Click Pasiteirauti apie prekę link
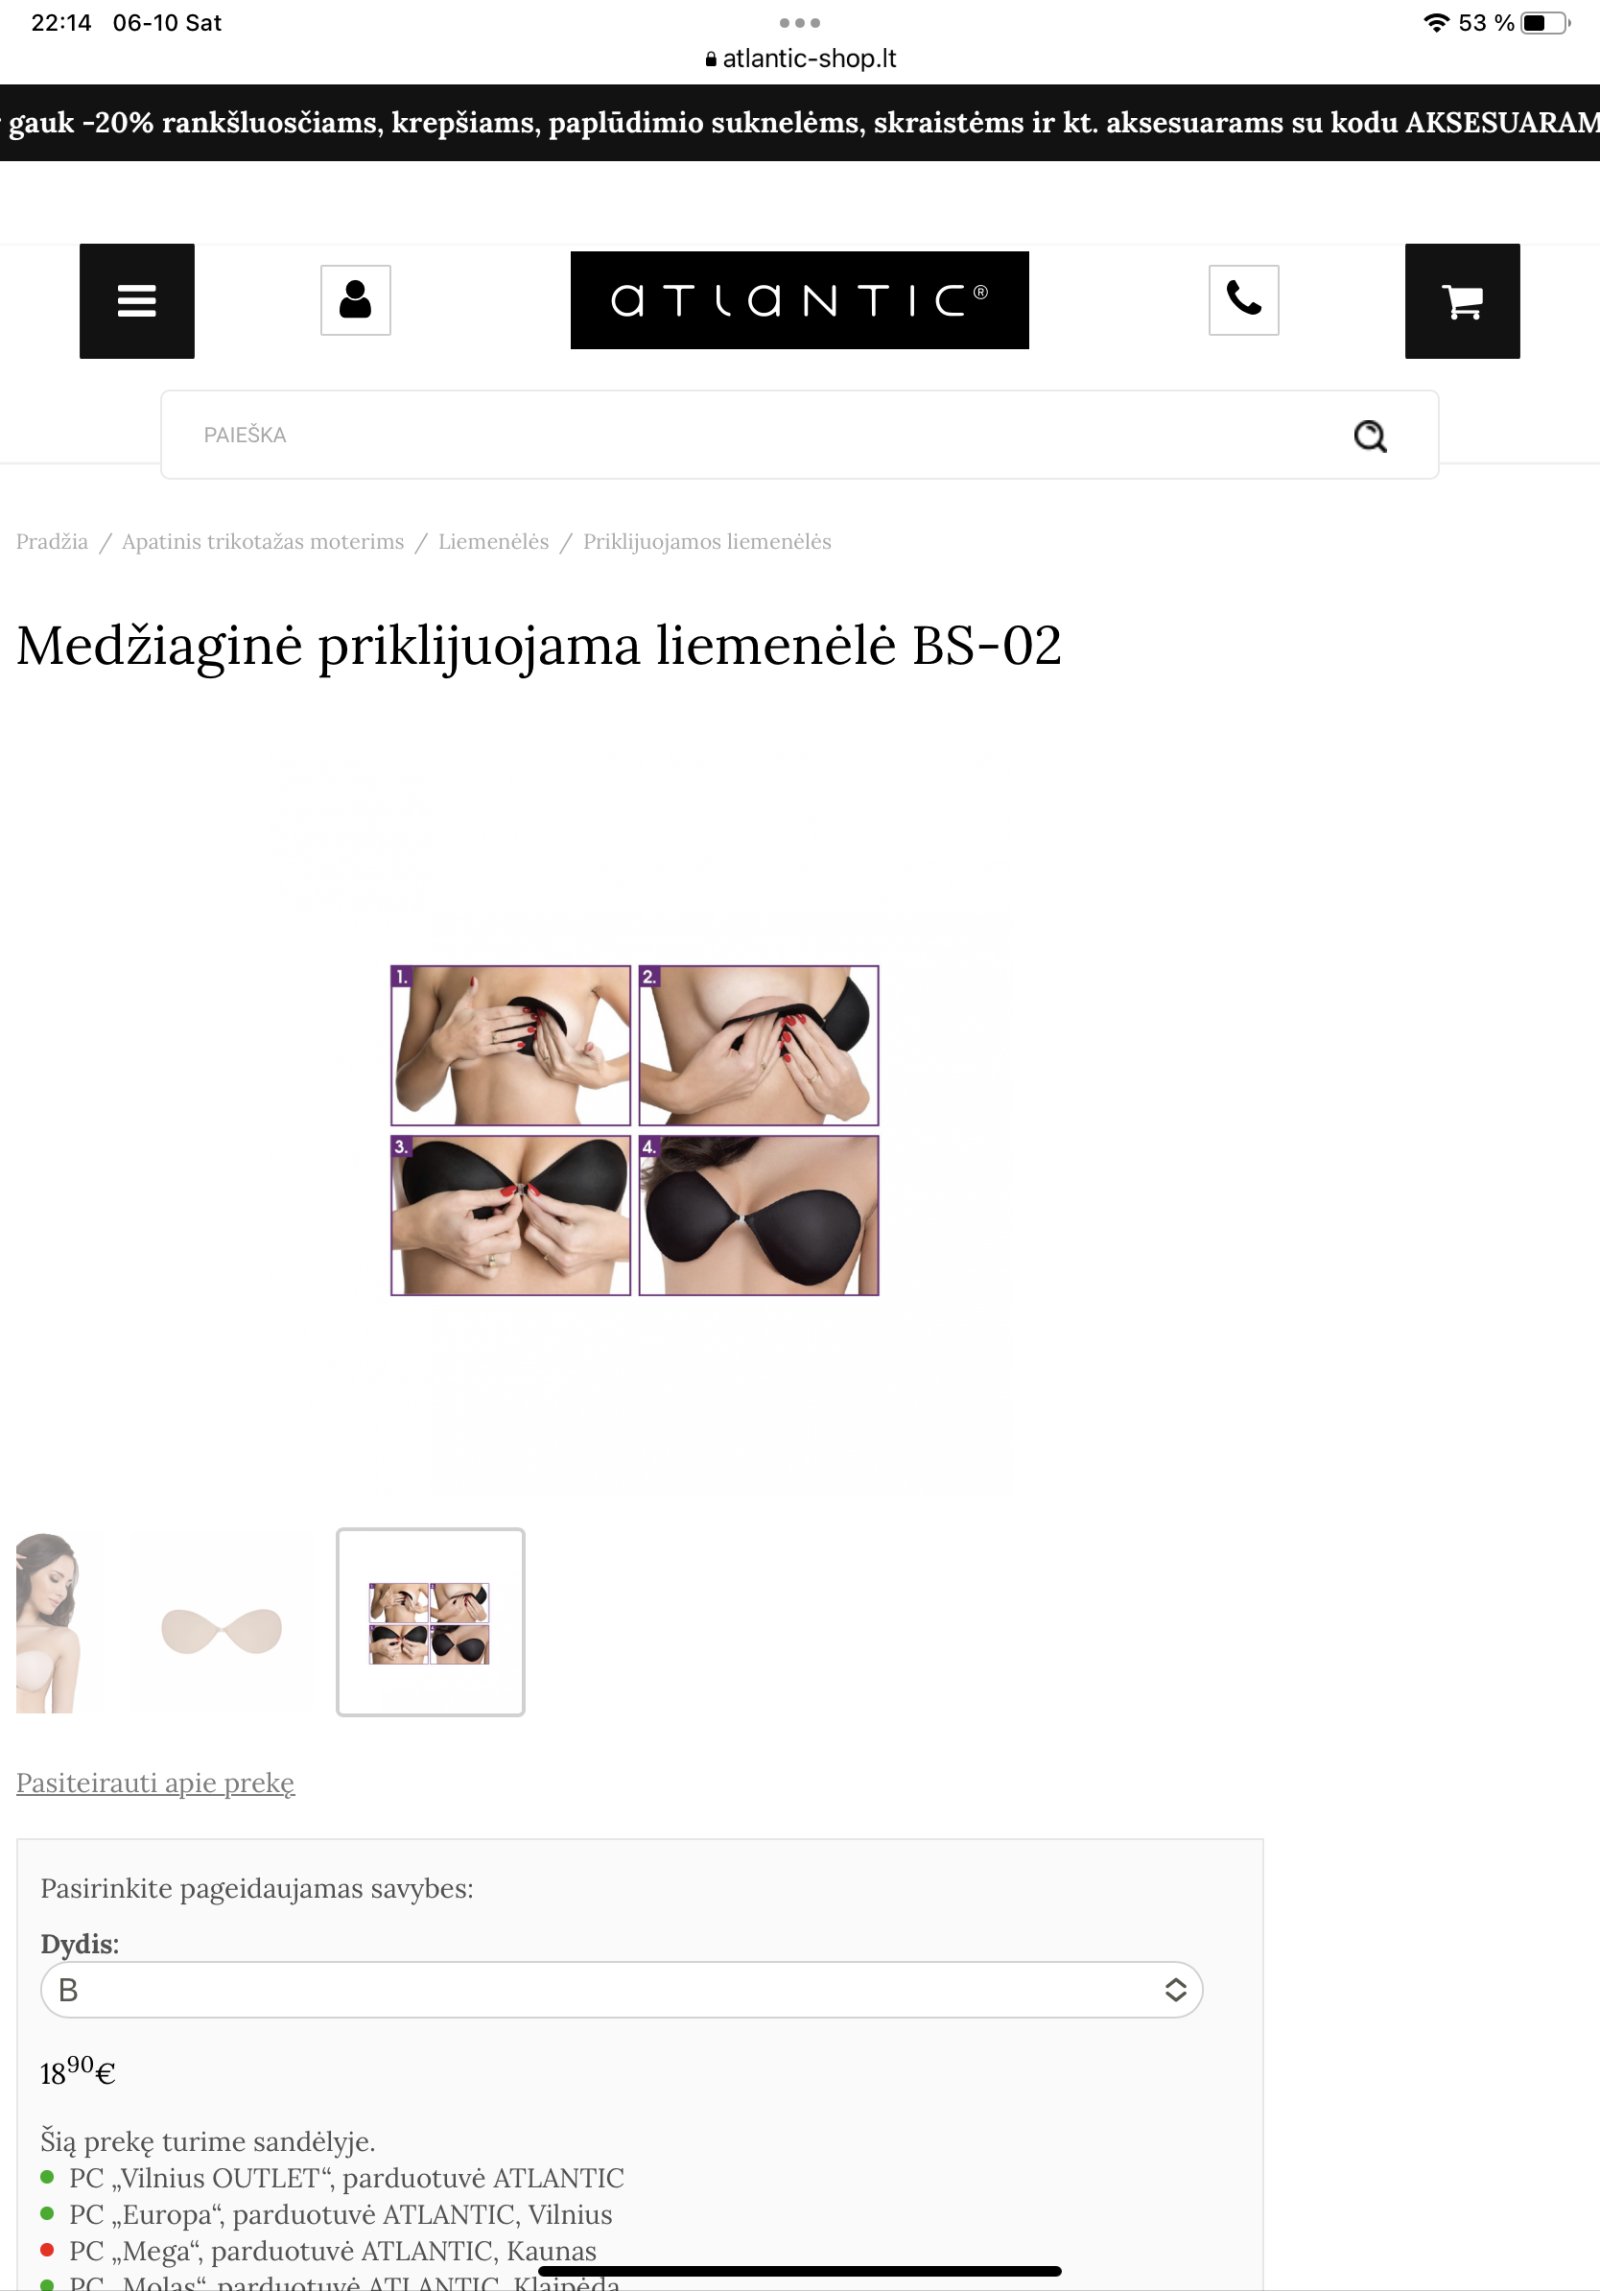This screenshot has width=1600, height=2291. pos(155,1783)
